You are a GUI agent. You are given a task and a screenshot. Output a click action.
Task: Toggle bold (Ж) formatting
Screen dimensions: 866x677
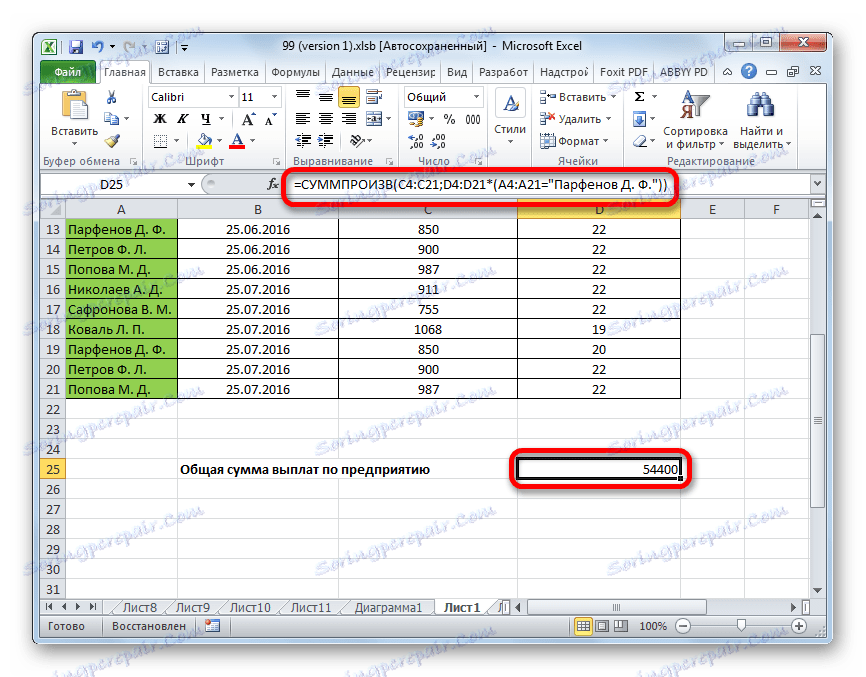pos(158,119)
